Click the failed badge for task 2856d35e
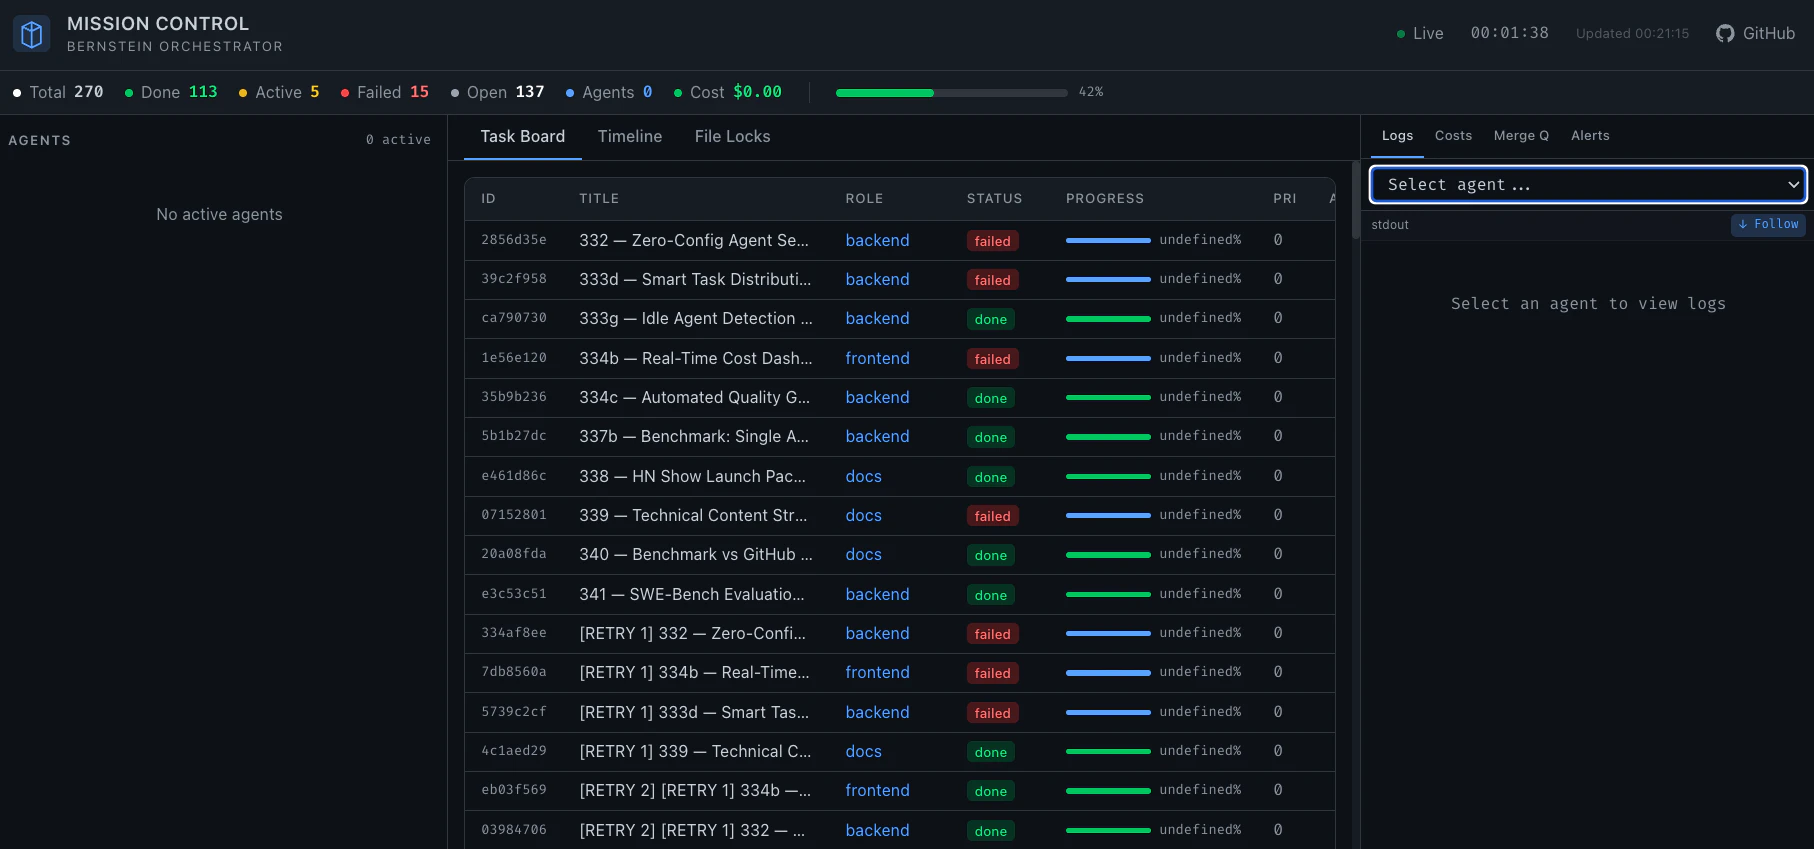1814x849 pixels. [x=991, y=241]
